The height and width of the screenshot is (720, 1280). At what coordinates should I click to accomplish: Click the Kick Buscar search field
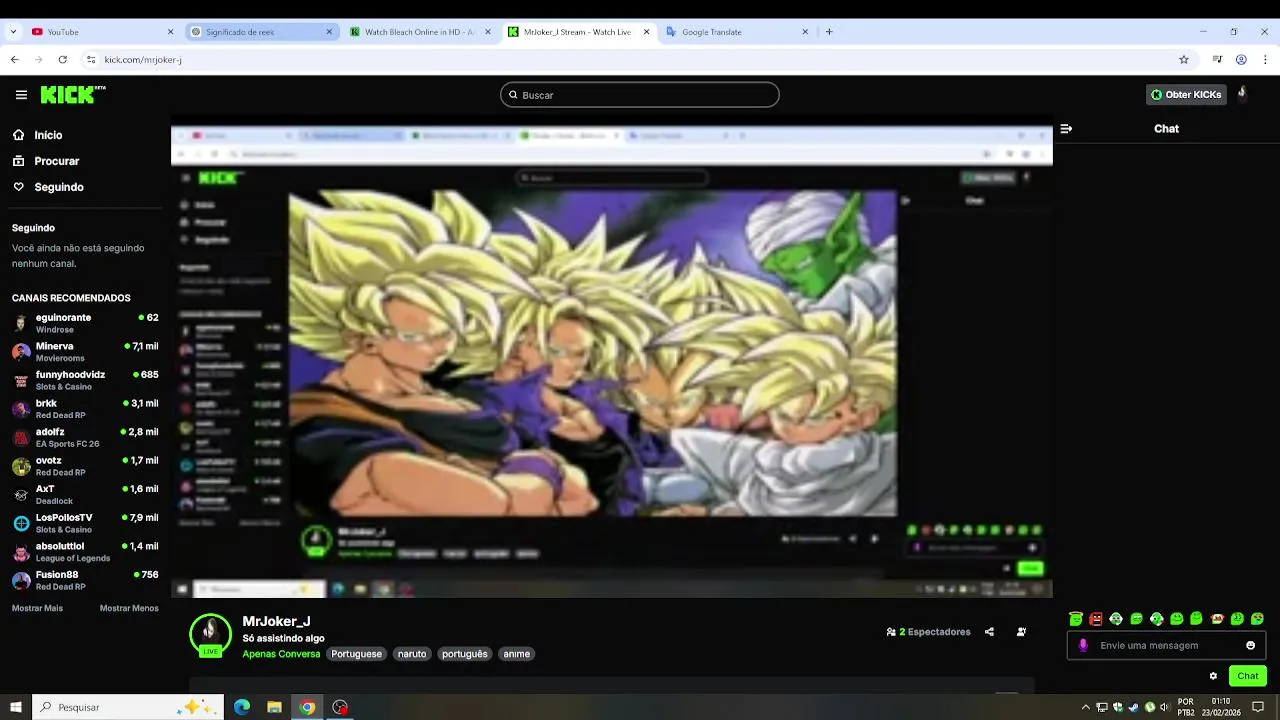pos(640,95)
